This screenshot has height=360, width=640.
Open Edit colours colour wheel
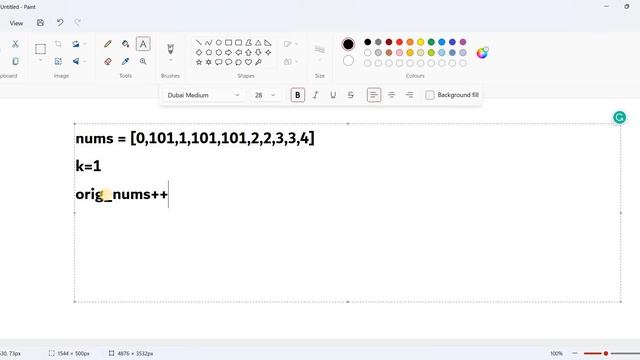[482, 53]
